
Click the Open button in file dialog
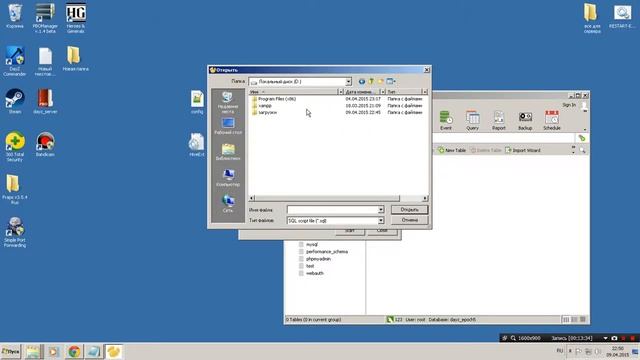pyautogui.click(x=409, y=209)
